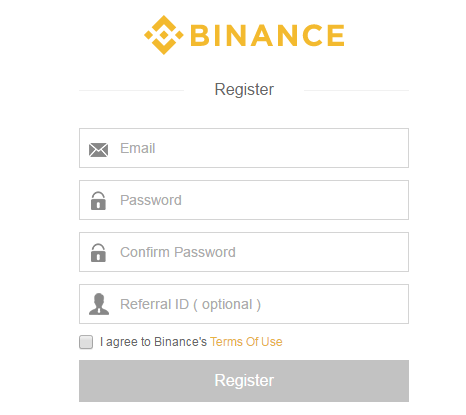Open the Terms Of Use link
Screen dimensions: 466x415
click(x=246, y=342)
